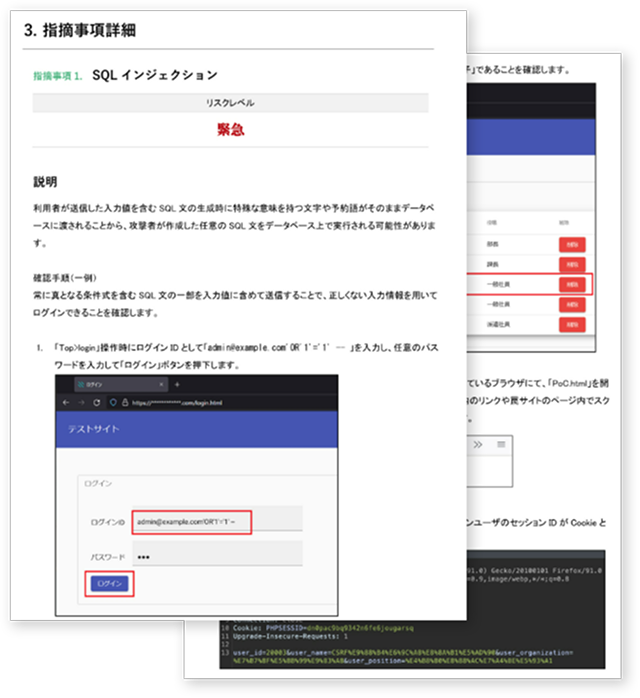
Task: Click the テストサイト header title
Action: (x=95, y=429)
